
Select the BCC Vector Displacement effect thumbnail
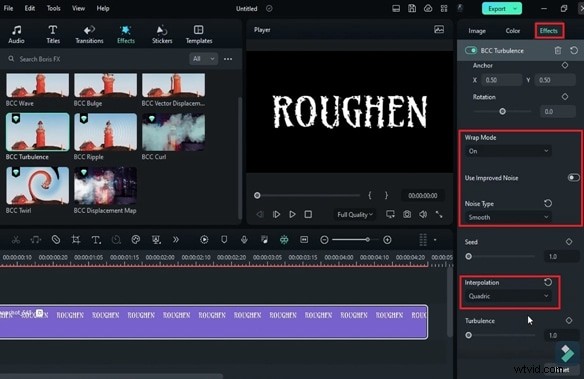point(173,85)
